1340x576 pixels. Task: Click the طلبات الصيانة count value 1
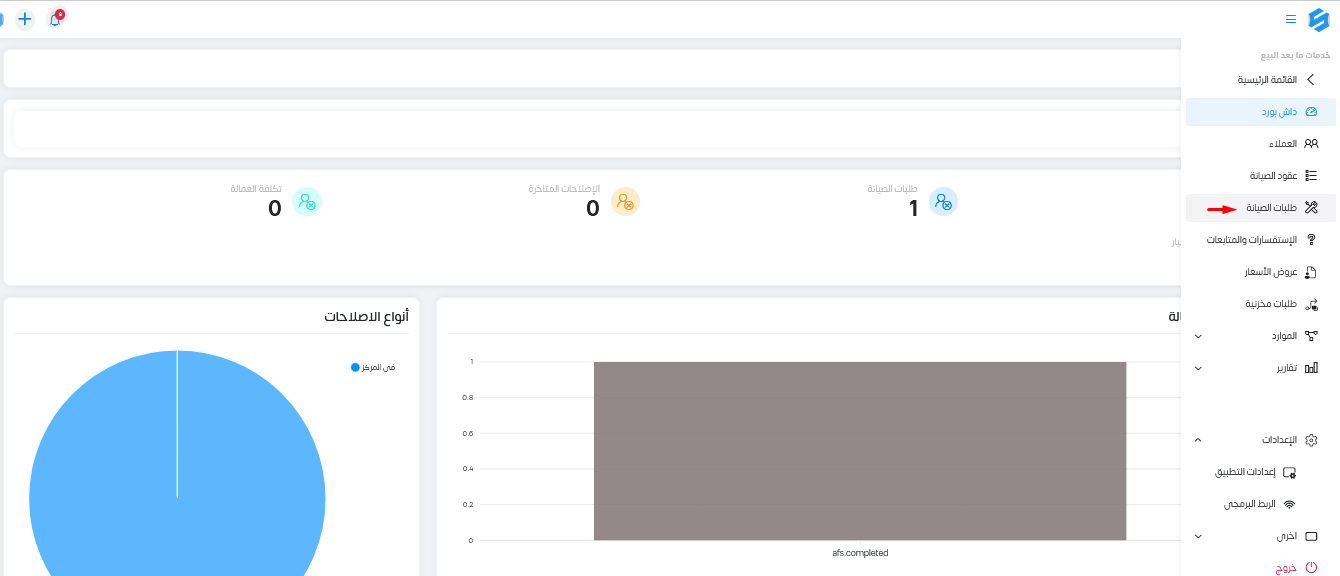(913, 209)
